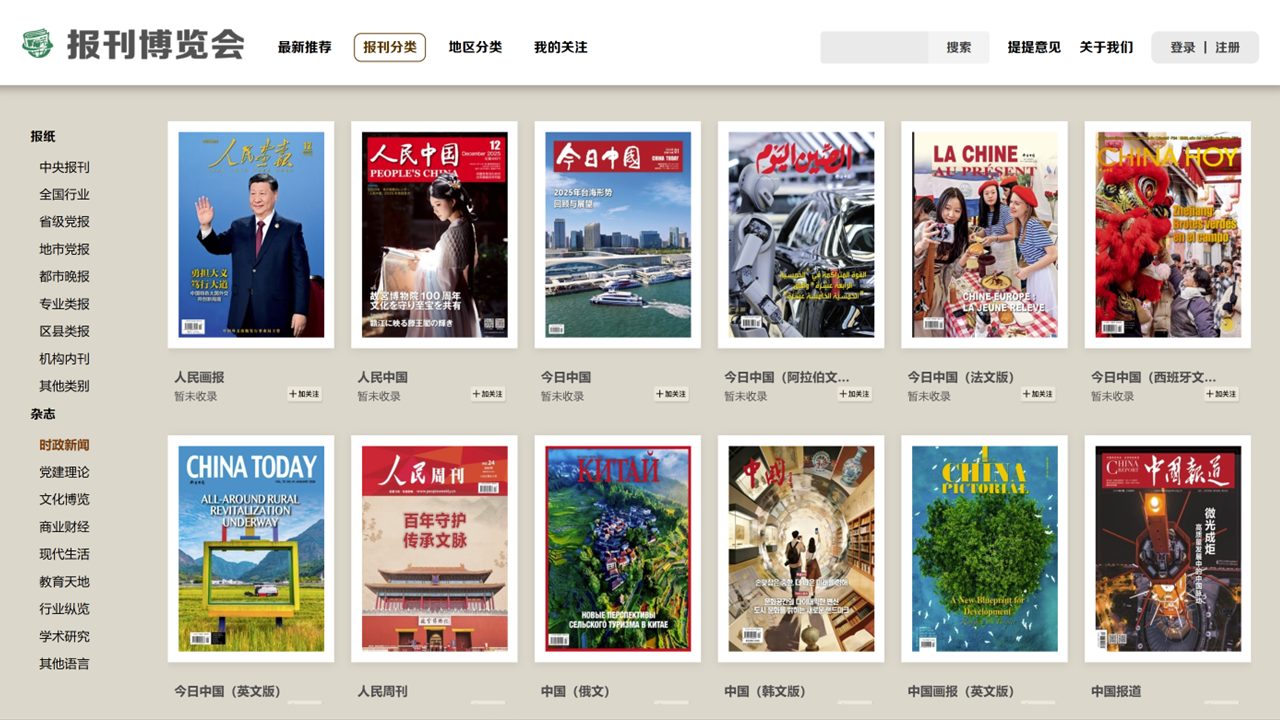Open 其他语言 category
This screenshot has height=720, width=1280.
point(65,663)
